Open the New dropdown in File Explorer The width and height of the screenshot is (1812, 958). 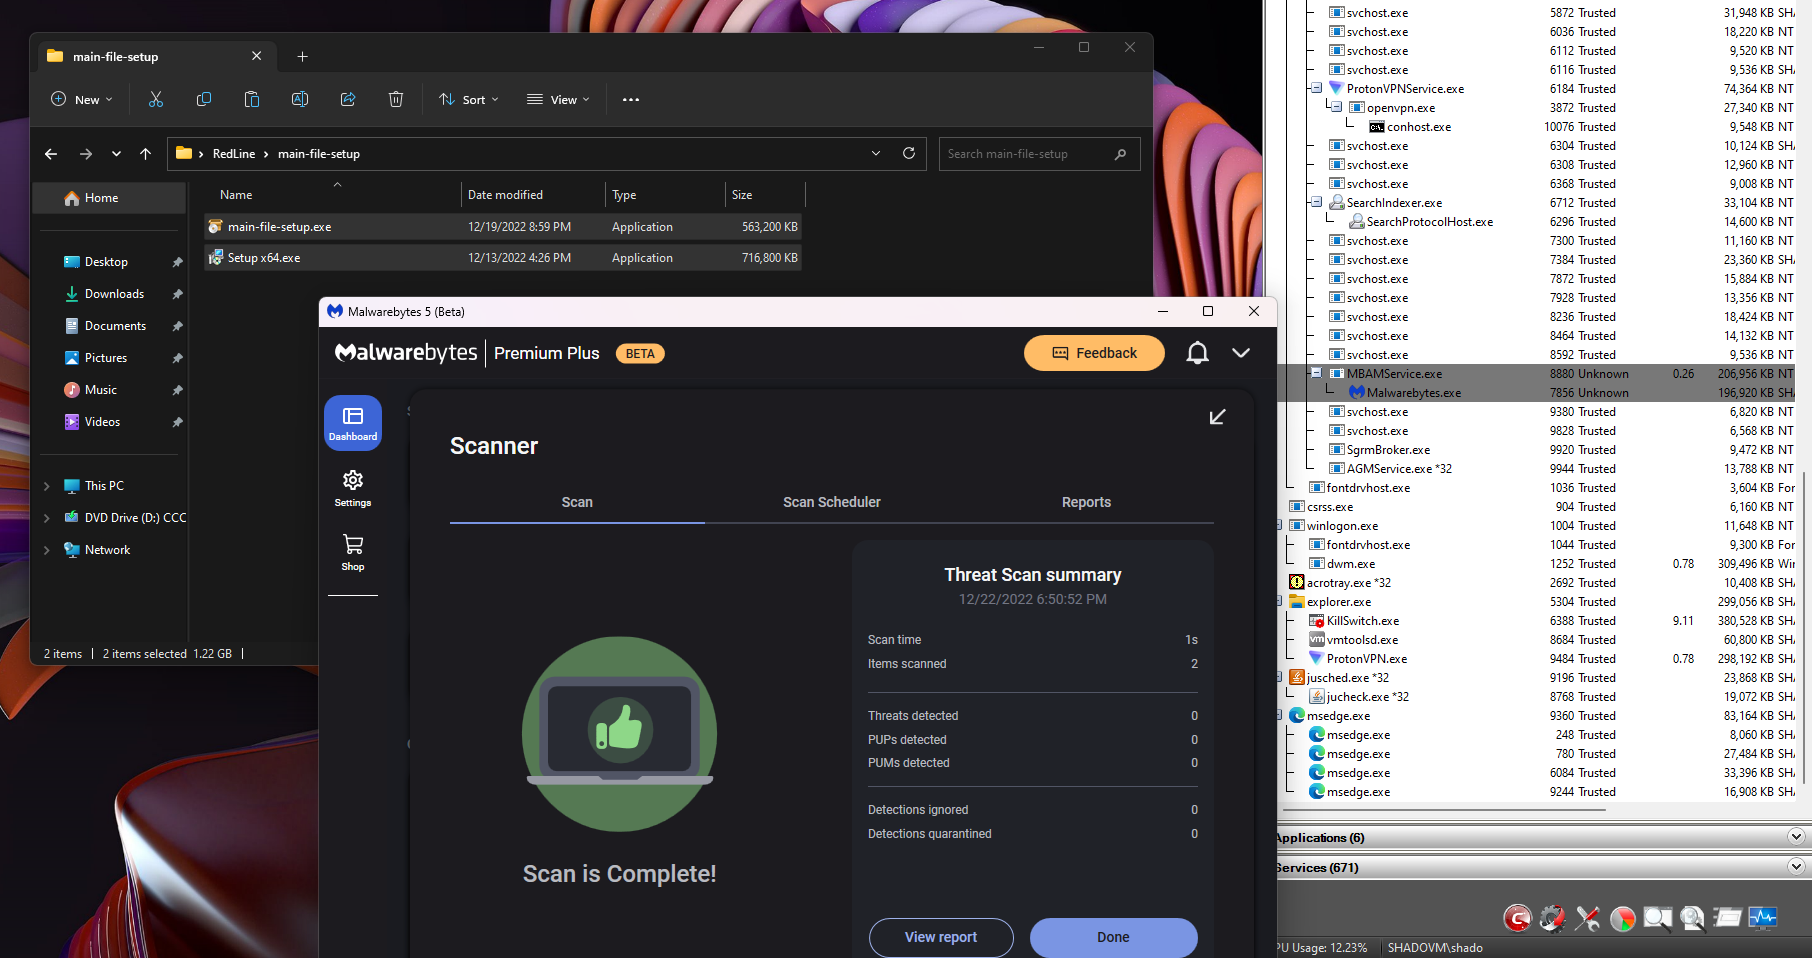point(82,99)
